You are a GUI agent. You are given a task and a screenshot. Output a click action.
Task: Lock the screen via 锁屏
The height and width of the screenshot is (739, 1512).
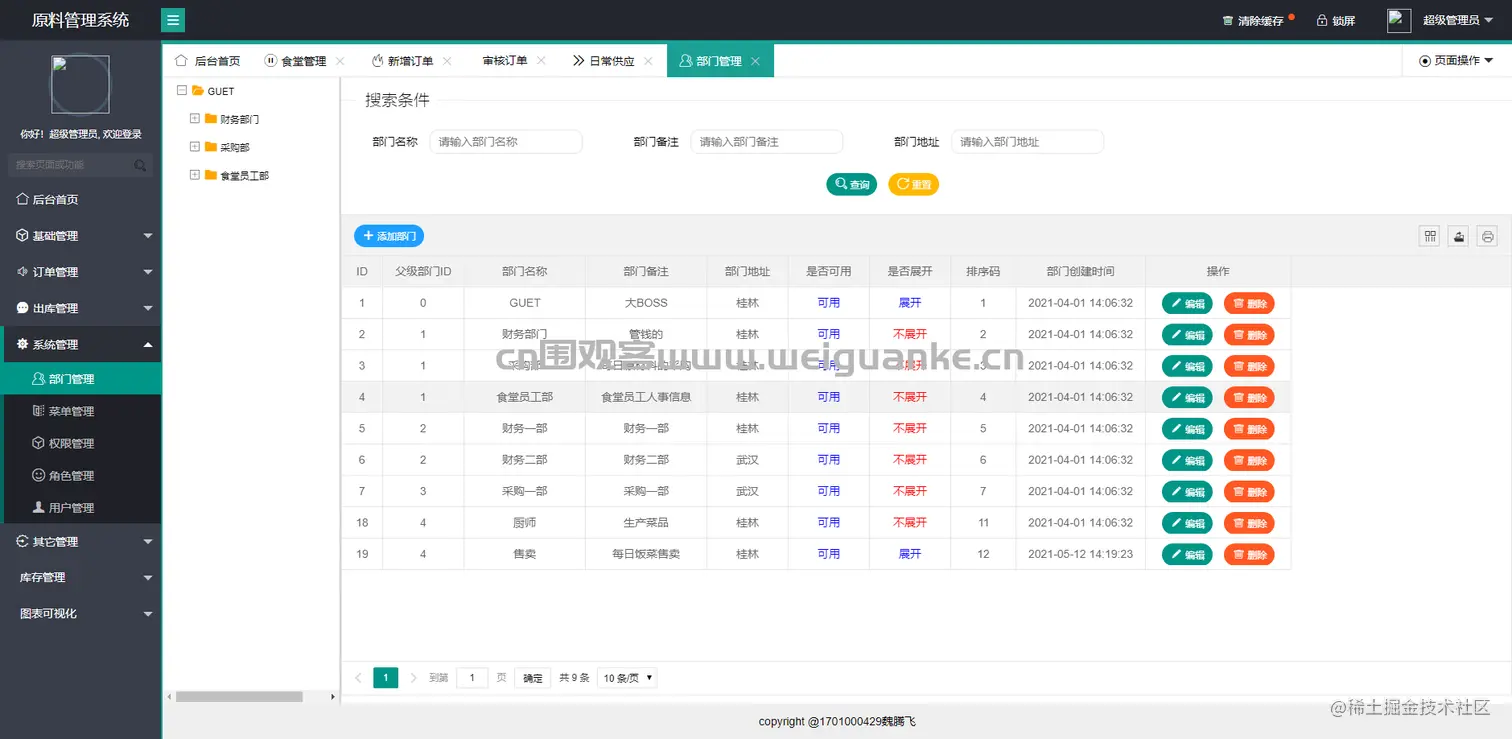1335,21
